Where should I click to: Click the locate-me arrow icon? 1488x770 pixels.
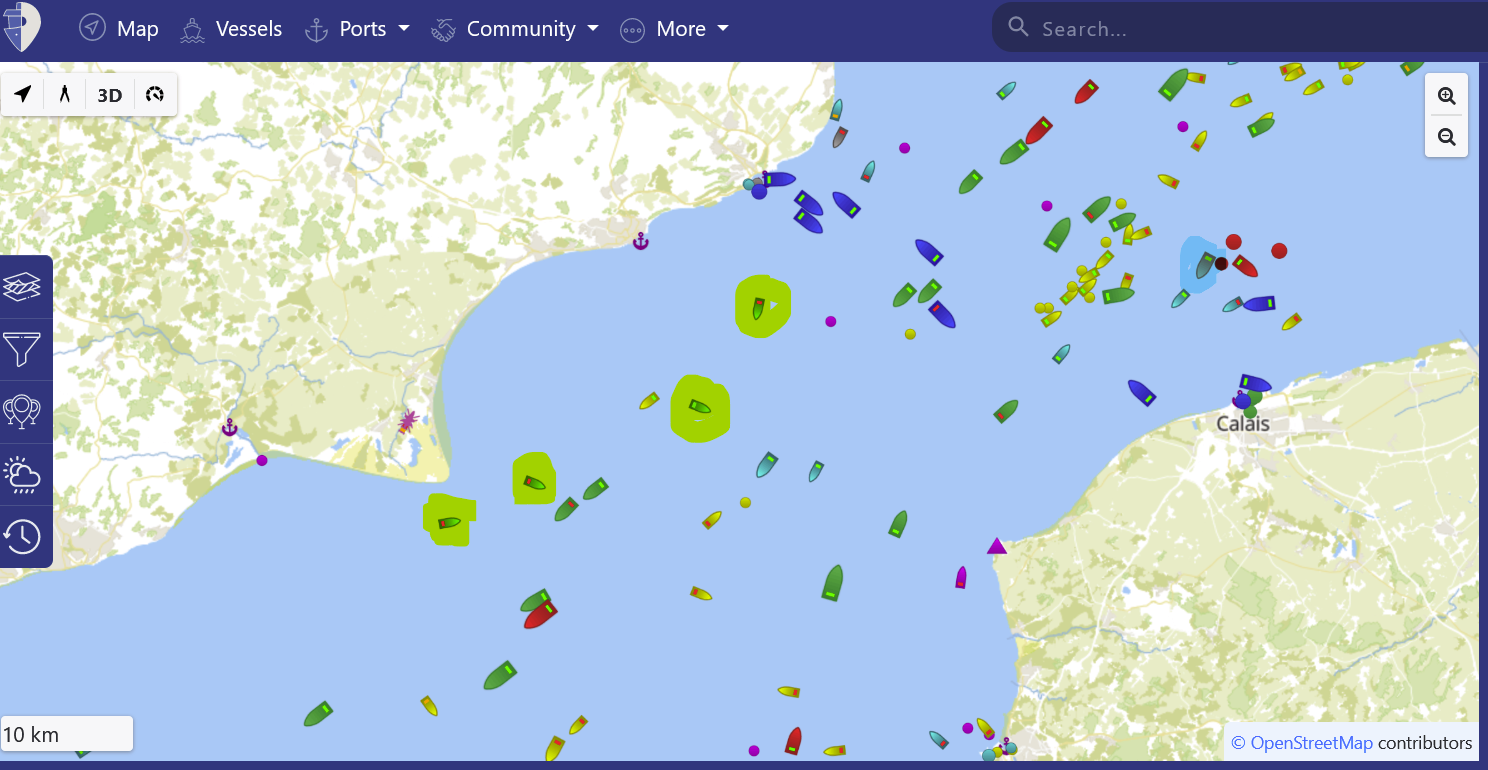(x=23, y=95)
